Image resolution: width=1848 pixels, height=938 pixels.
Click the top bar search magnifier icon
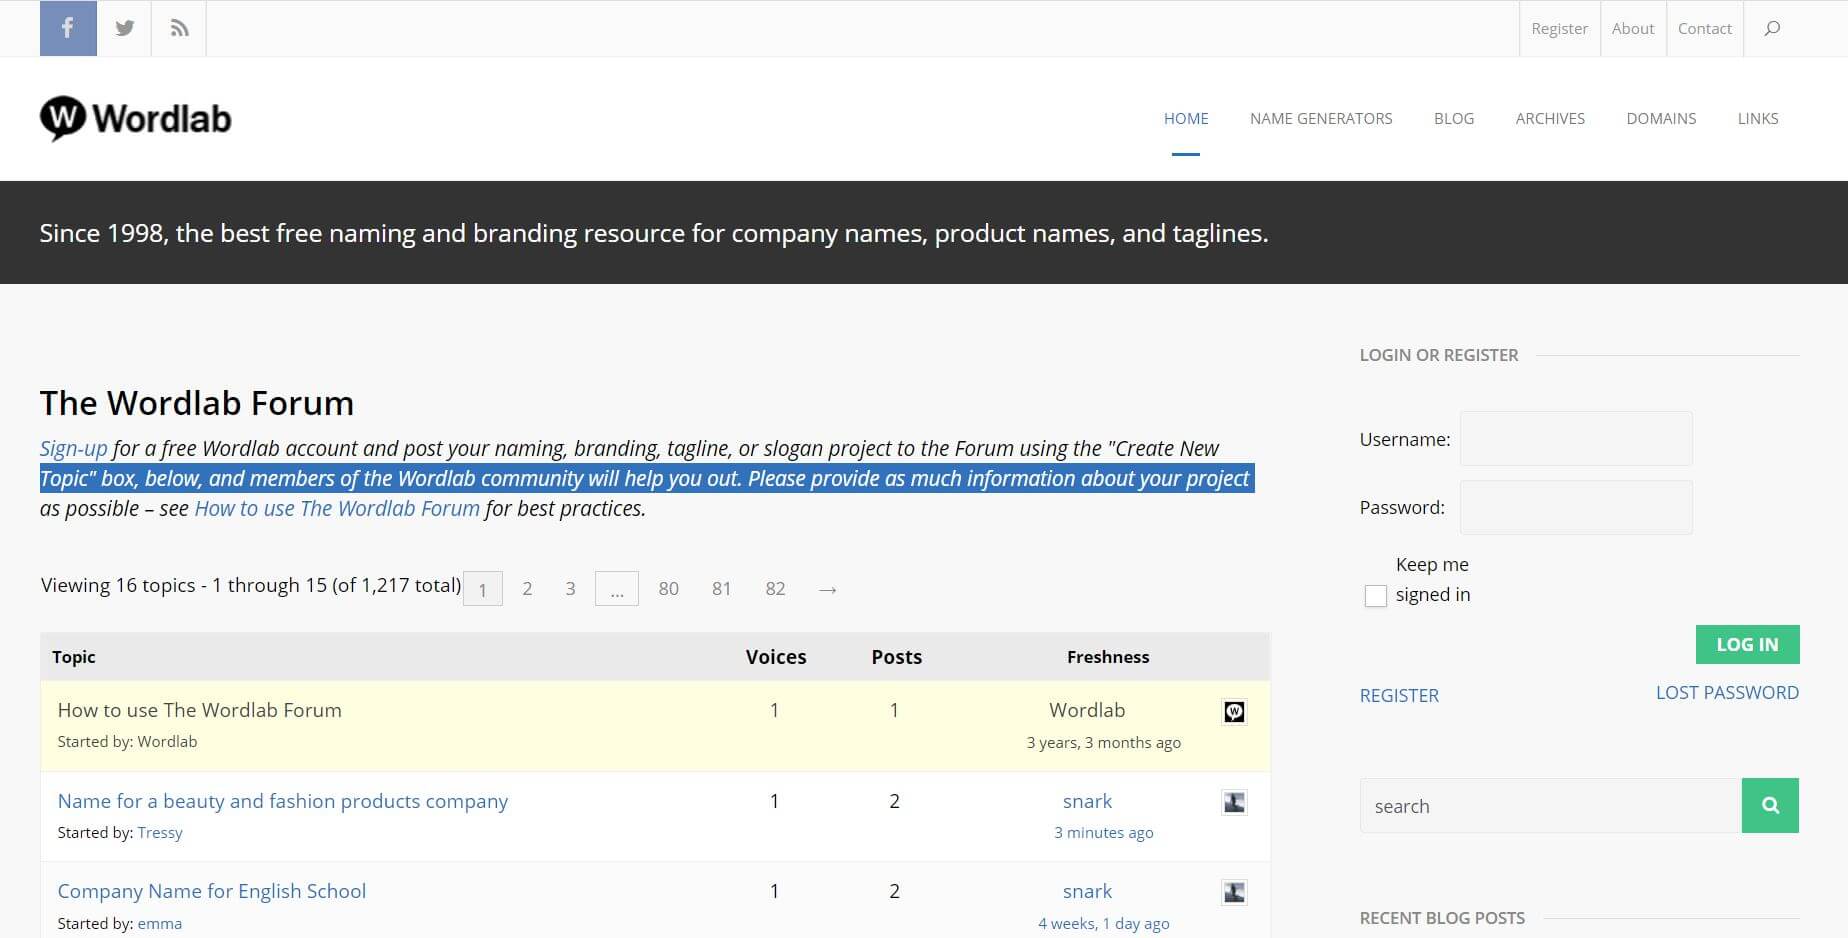pos(1772,28)
